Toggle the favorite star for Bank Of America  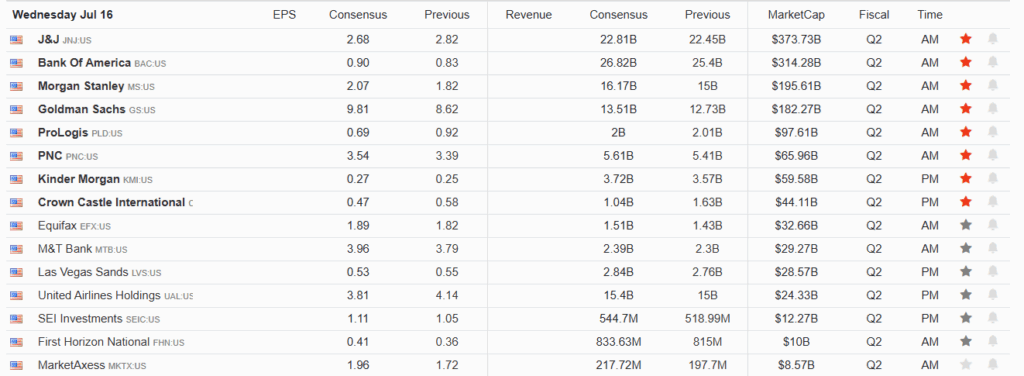click(x=966, y=63)
